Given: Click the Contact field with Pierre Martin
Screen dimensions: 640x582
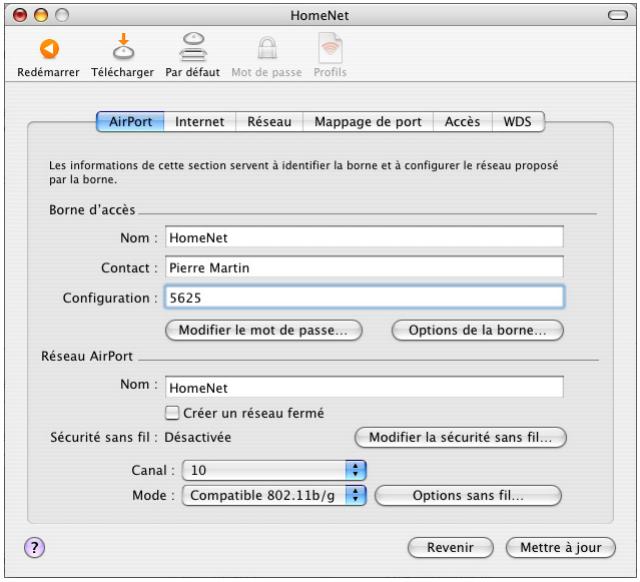Looking at the screenshot, I should point(364,267).
